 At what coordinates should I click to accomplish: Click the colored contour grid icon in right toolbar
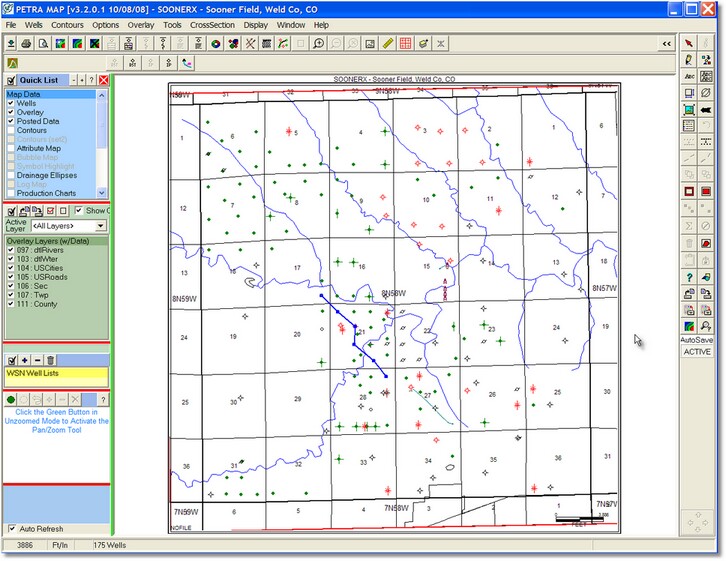(x=689, y=326)
